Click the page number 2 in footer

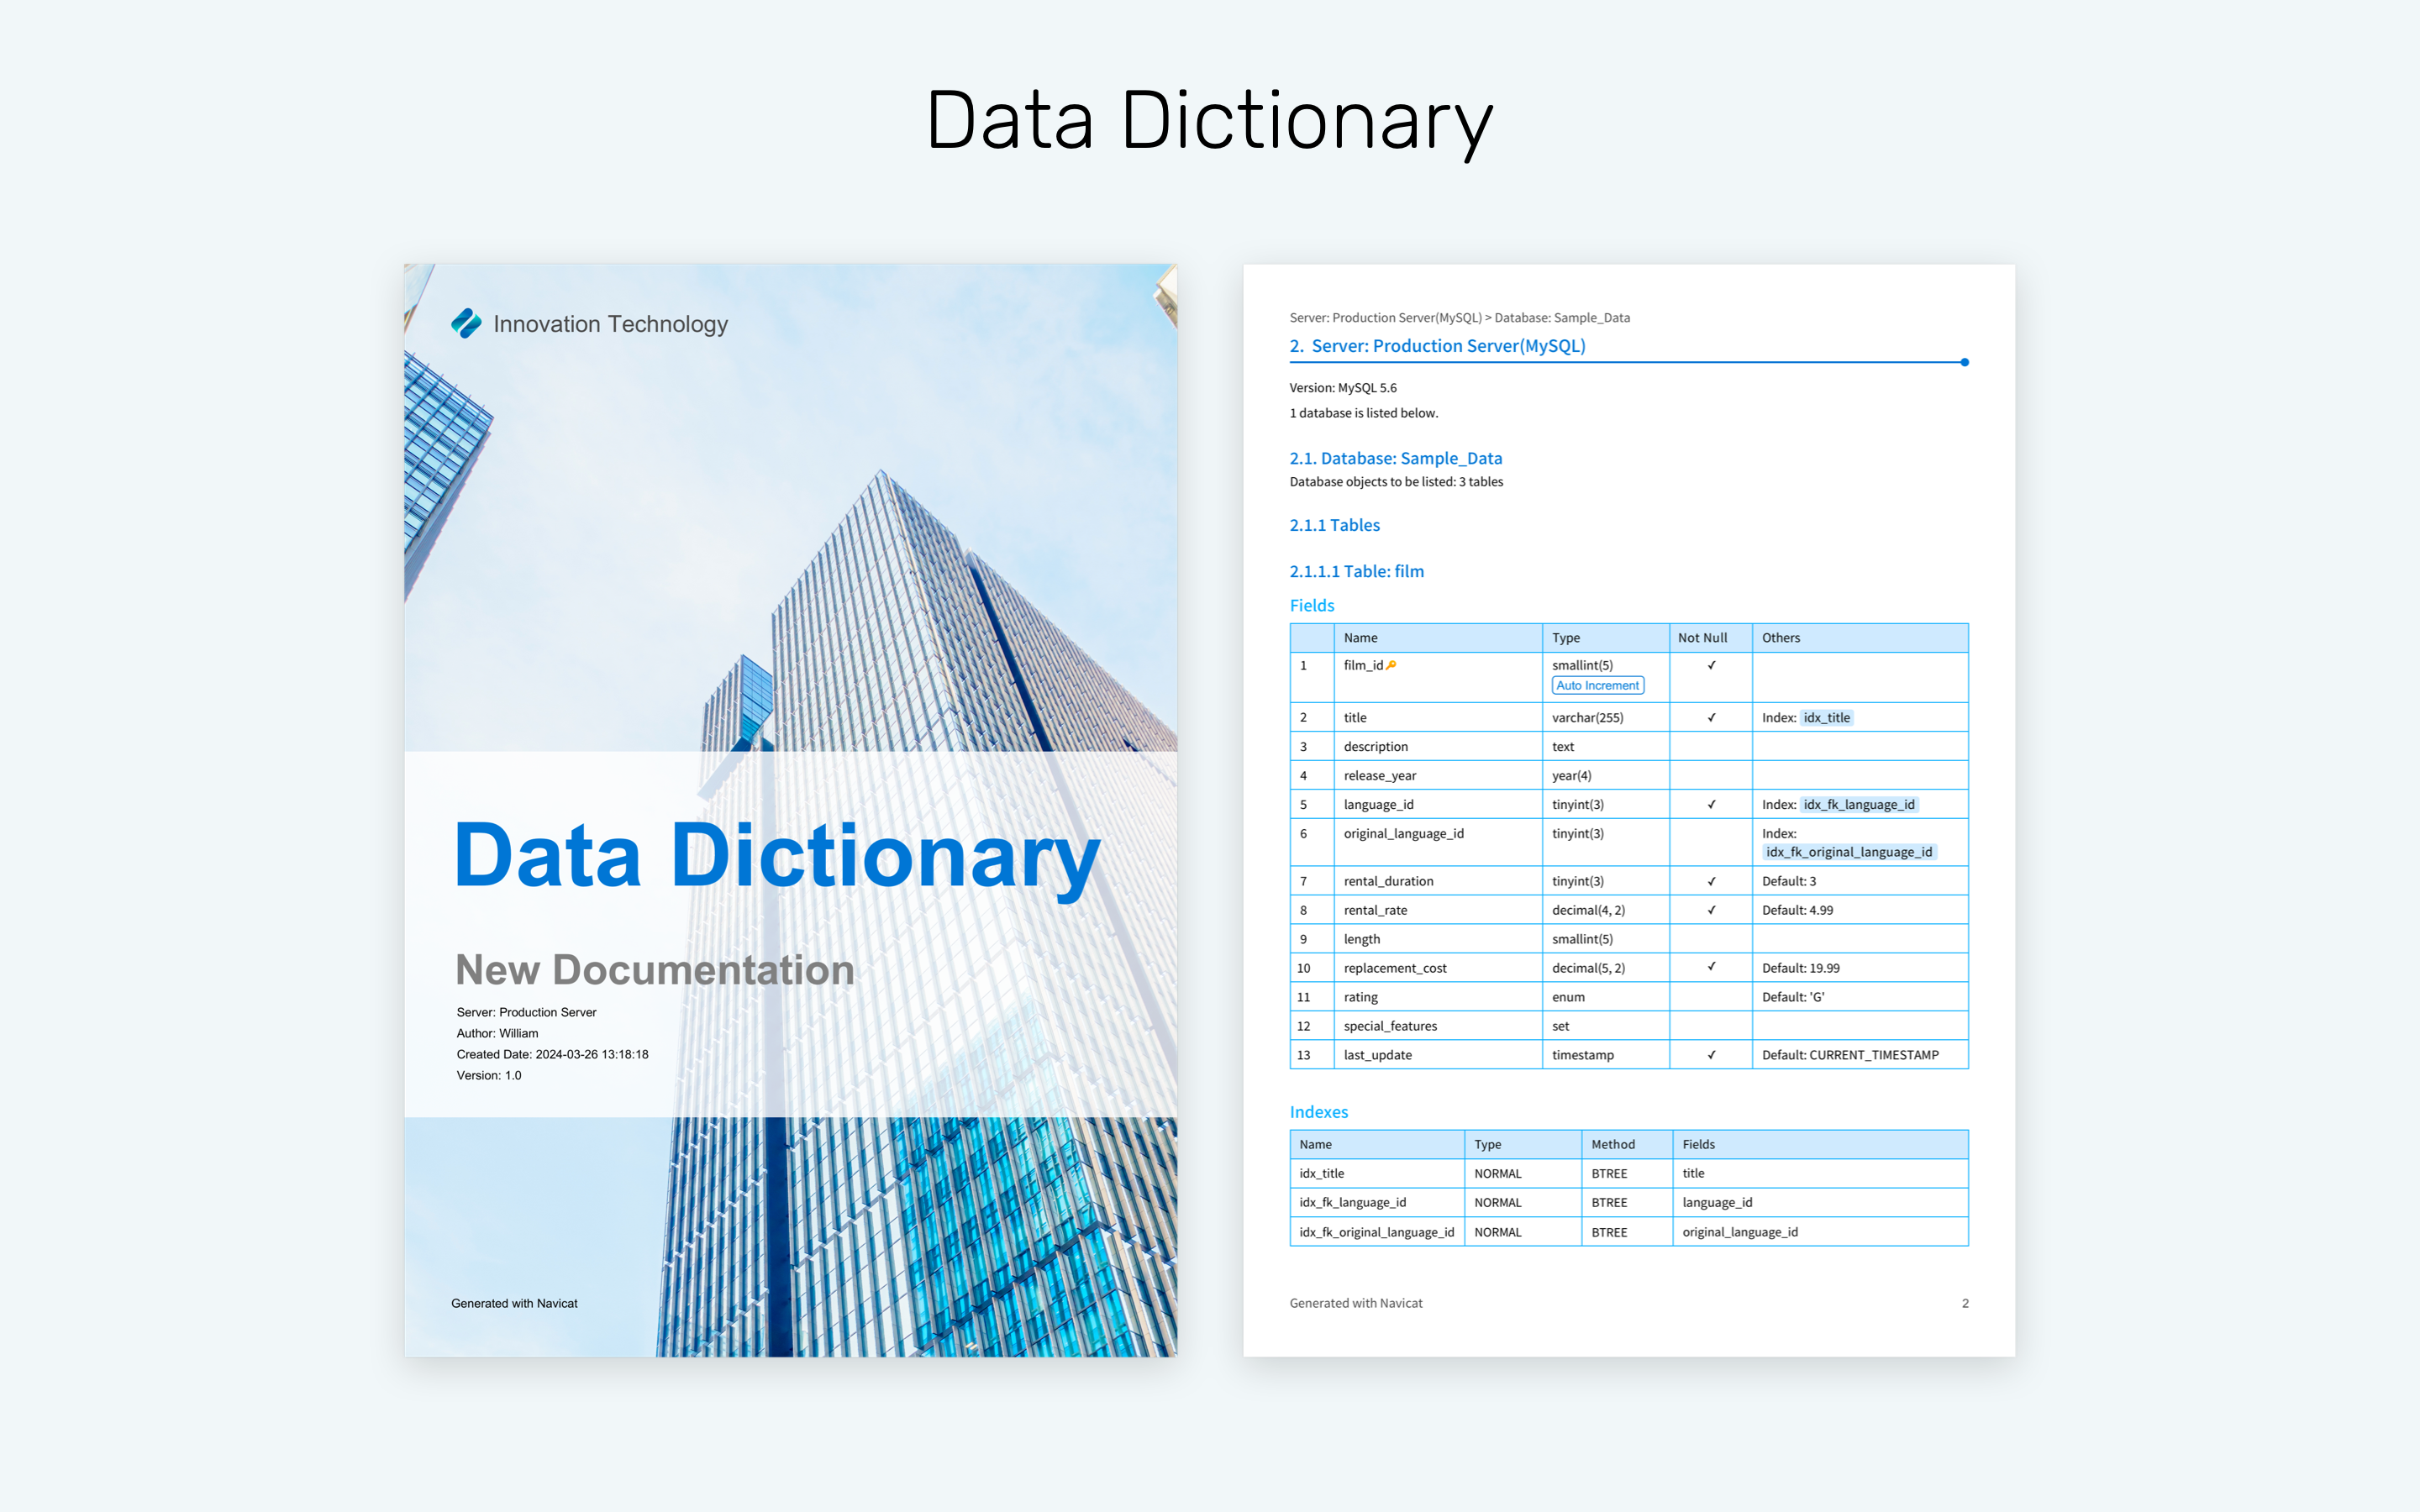[x=1964, y=1303]
